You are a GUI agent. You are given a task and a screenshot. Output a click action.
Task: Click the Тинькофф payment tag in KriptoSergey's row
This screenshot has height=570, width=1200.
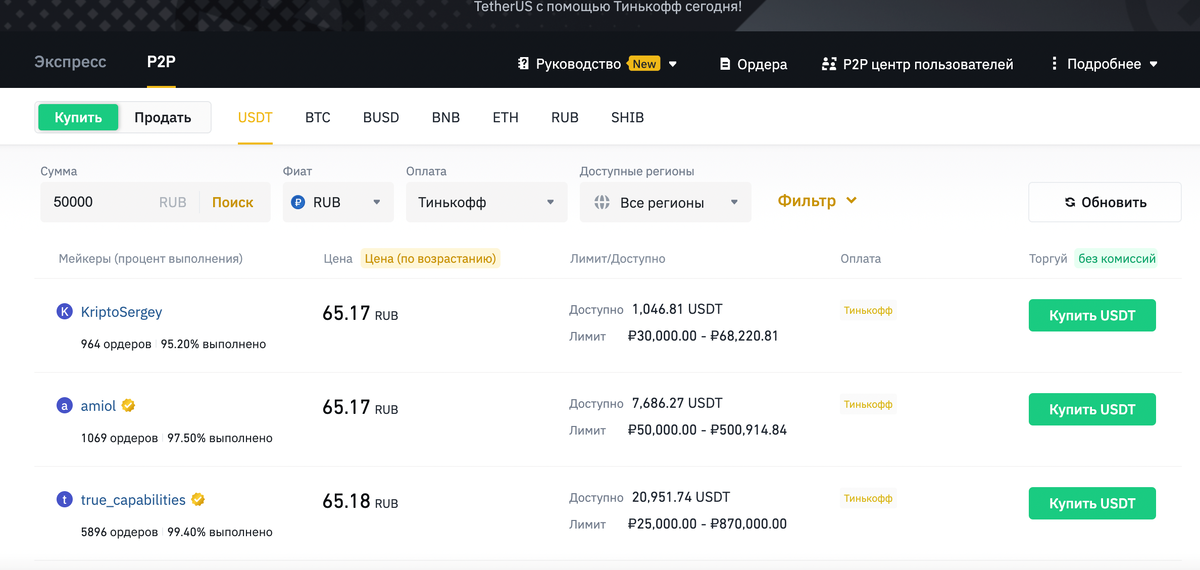click(x=868, y=311)
